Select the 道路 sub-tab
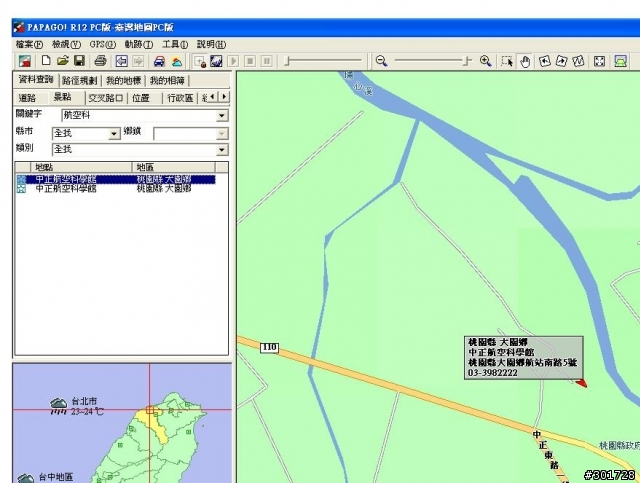The width and height of the screenshot is (640, 483). point(27,98)
